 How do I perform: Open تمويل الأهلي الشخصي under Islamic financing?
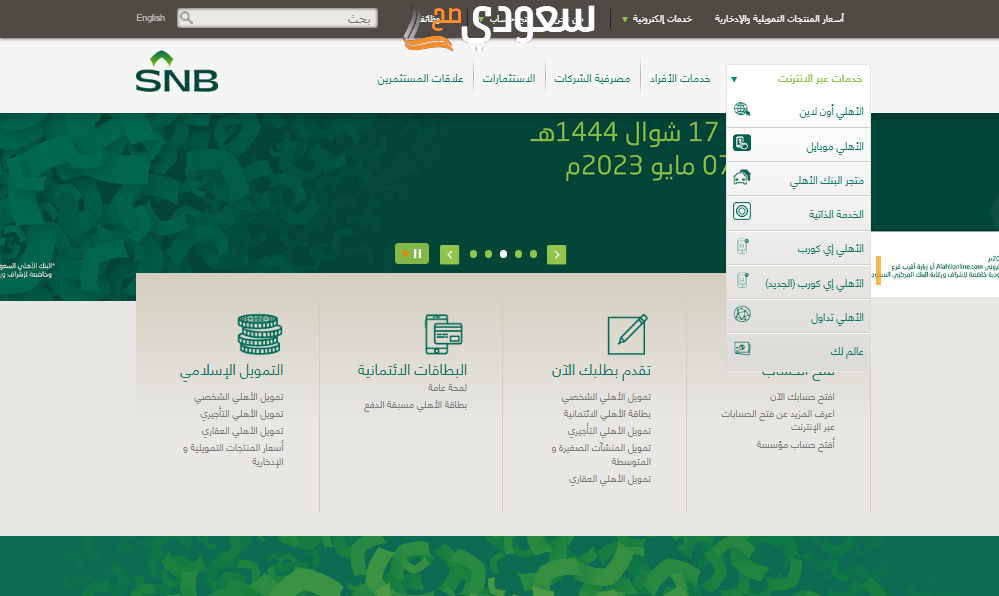pyautogui.click(x=238, y=397)
